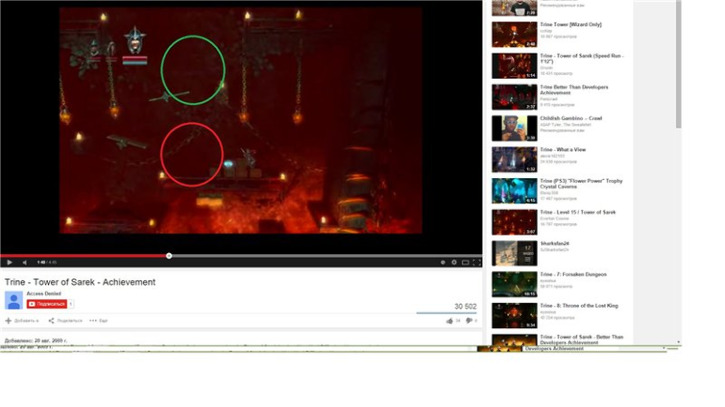The height and width of the screenshot is (407, 725).
Task: Open Trine - 8: Throne of the Lost King thumbnail
Action: (514, 316)
